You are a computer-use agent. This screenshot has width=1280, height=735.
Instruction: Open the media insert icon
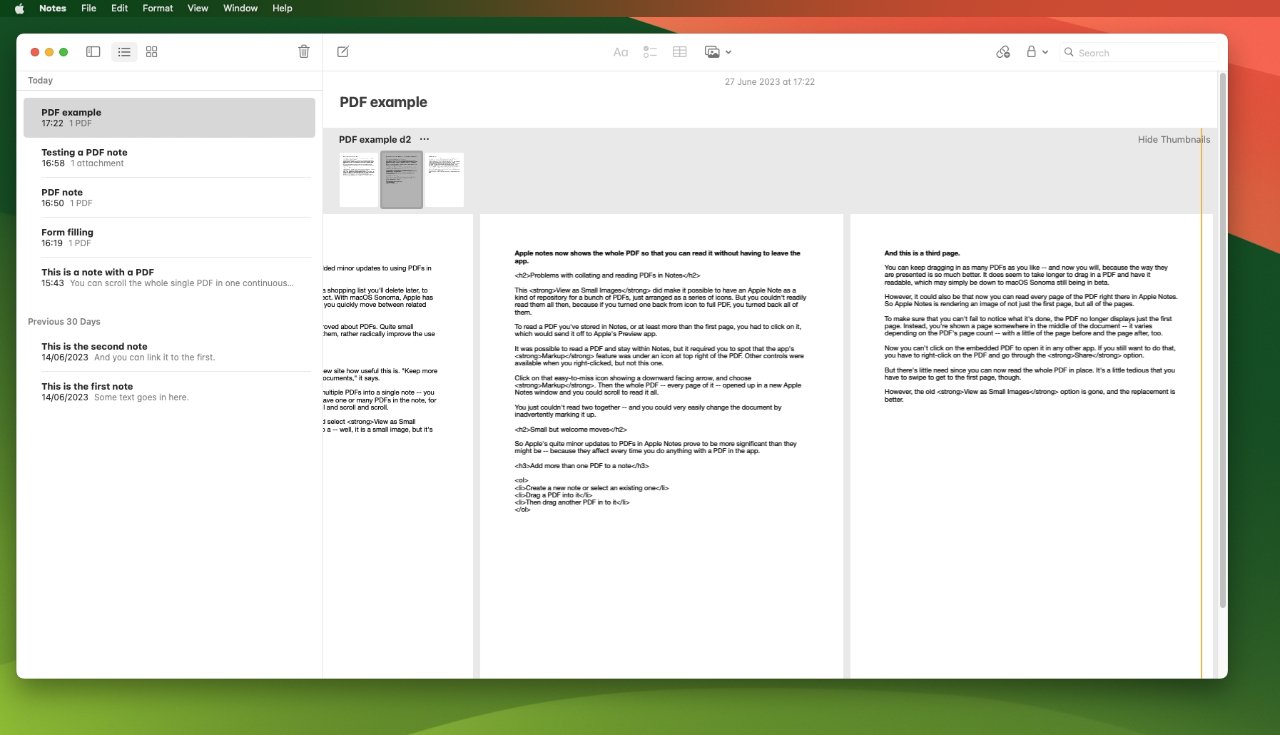712,51
